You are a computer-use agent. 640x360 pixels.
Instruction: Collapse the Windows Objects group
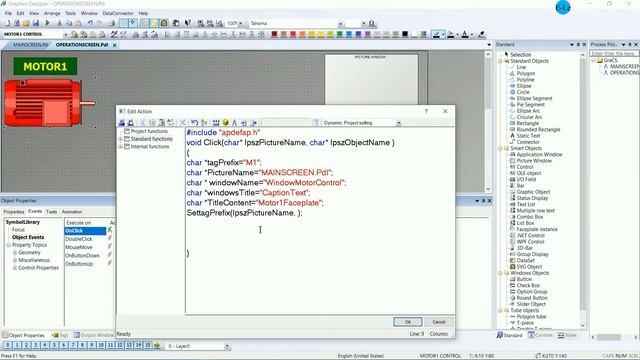tap(500, 273)
